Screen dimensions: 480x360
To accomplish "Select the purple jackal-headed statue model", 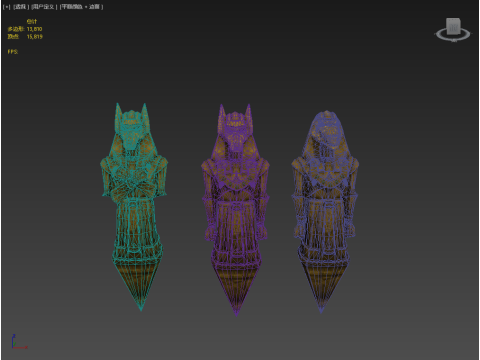I will tap(236, 210).
